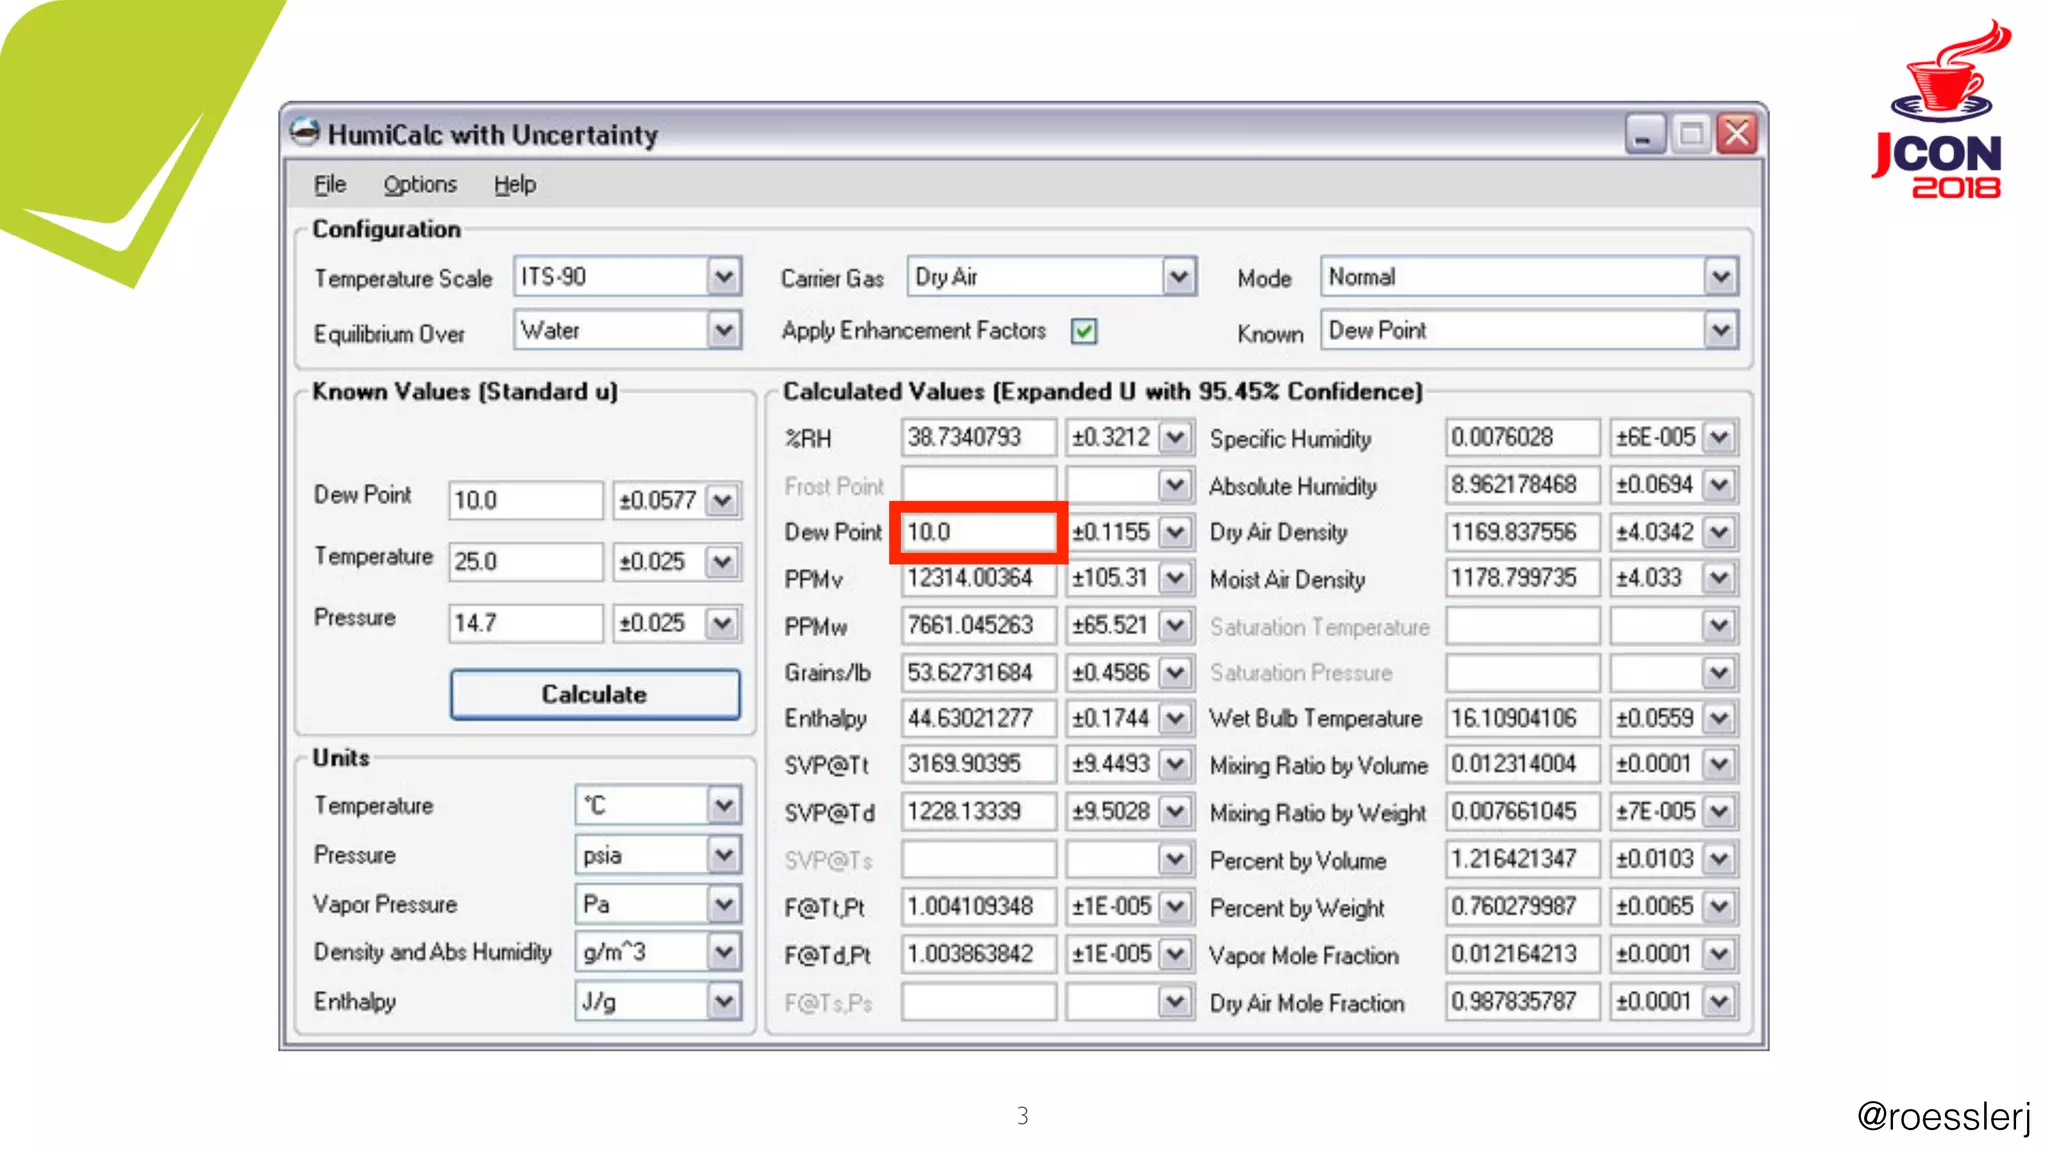Expand the Carrier Gas Dry Air dropdown
Viewport: 2048px width, 1152px height.
point(1179,277)
